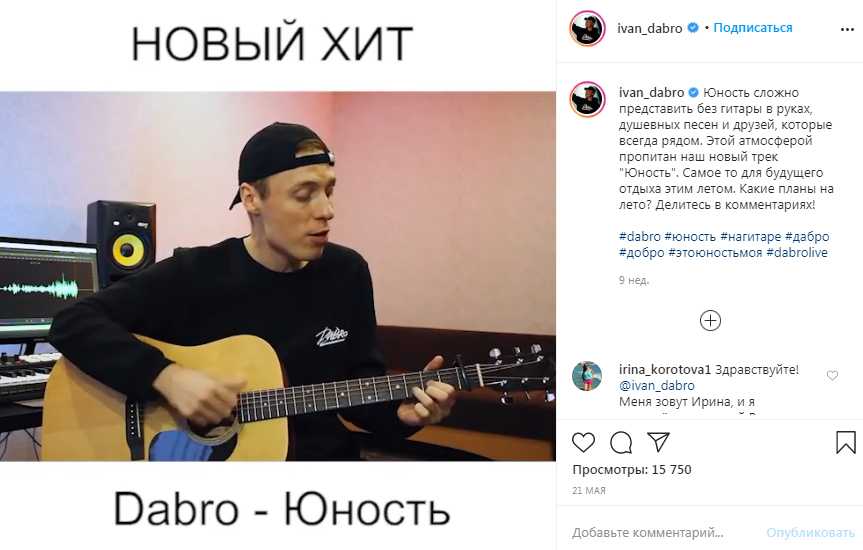The image size is (863, 550).
Task: Open the #dabro hashtag
Action: coord(640,237)
